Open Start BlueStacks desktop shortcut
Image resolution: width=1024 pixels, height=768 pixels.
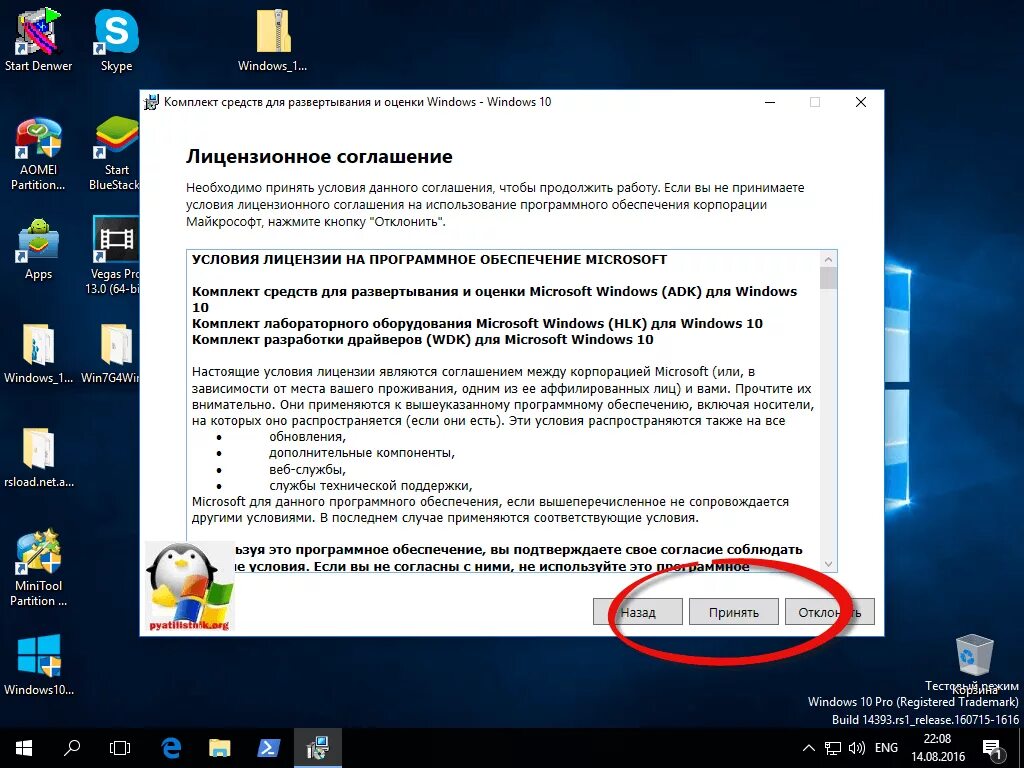pos(116,154)
